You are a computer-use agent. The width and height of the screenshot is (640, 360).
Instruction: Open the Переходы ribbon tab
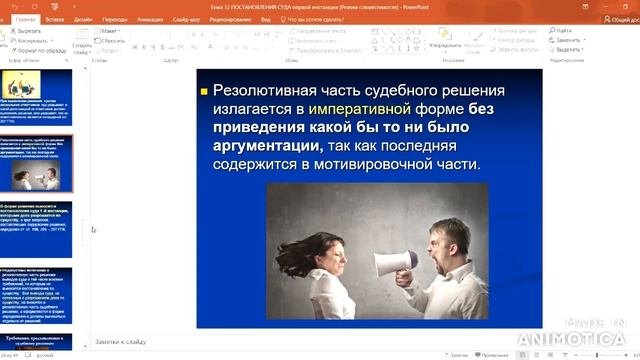coord(115,19)
